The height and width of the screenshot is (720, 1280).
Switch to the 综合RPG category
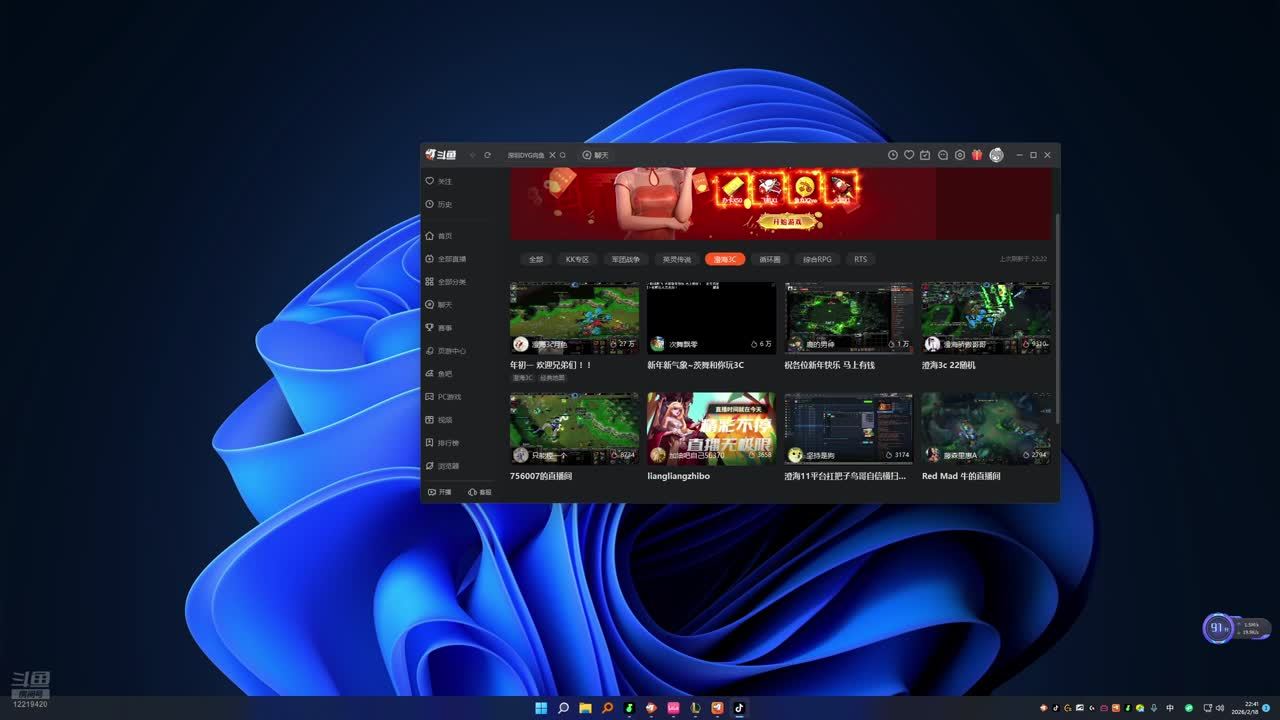817,259
